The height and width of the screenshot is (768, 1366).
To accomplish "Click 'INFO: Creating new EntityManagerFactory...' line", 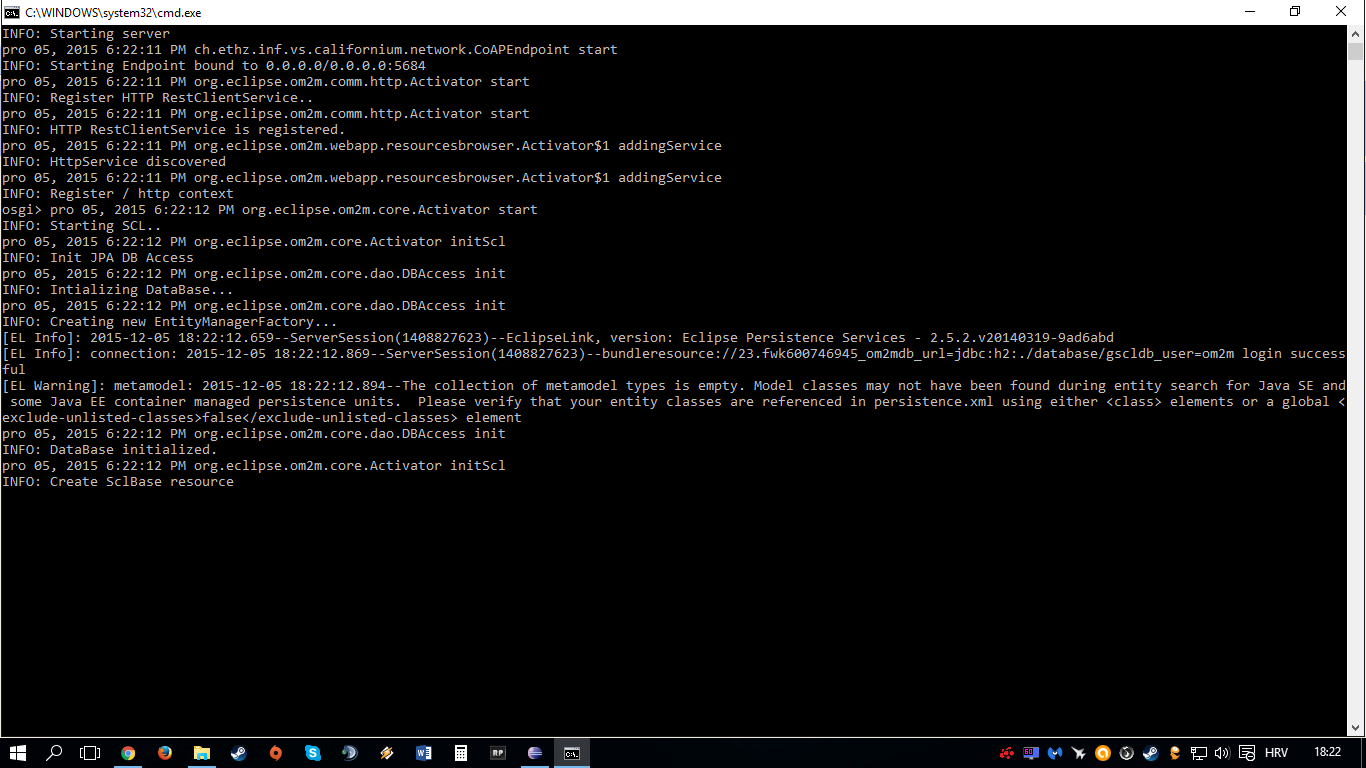I will tap(170, 321).
